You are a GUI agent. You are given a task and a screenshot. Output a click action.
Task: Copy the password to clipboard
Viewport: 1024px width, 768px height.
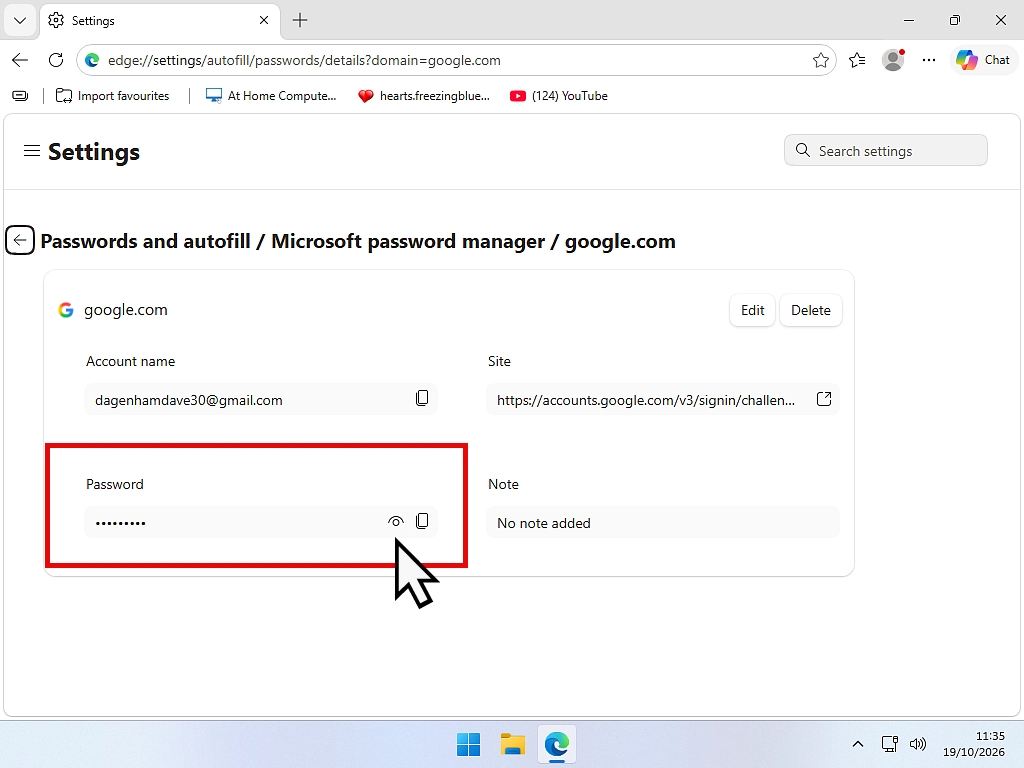tap(423, 521)
